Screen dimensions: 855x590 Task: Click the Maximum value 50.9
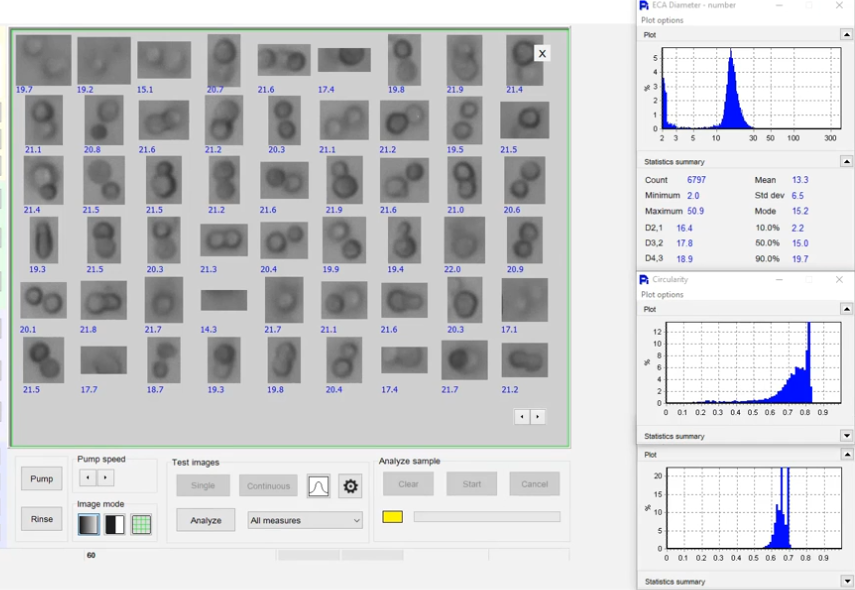695,210
